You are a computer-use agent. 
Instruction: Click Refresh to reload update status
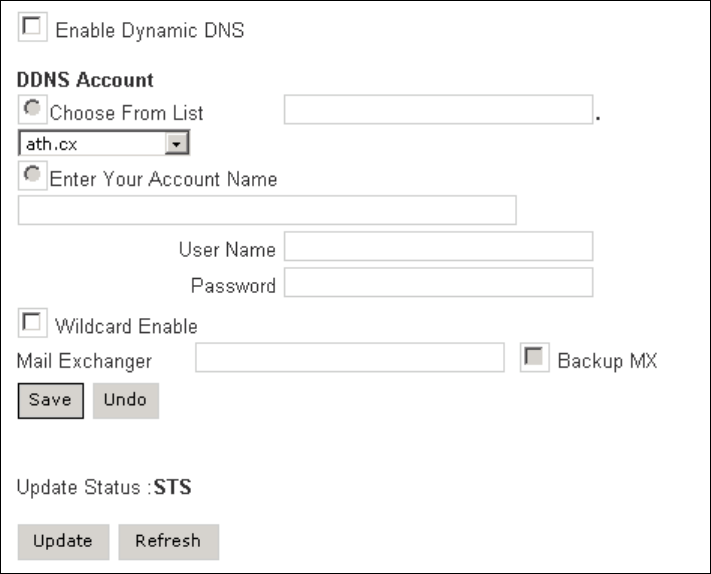tap(169, 542)
